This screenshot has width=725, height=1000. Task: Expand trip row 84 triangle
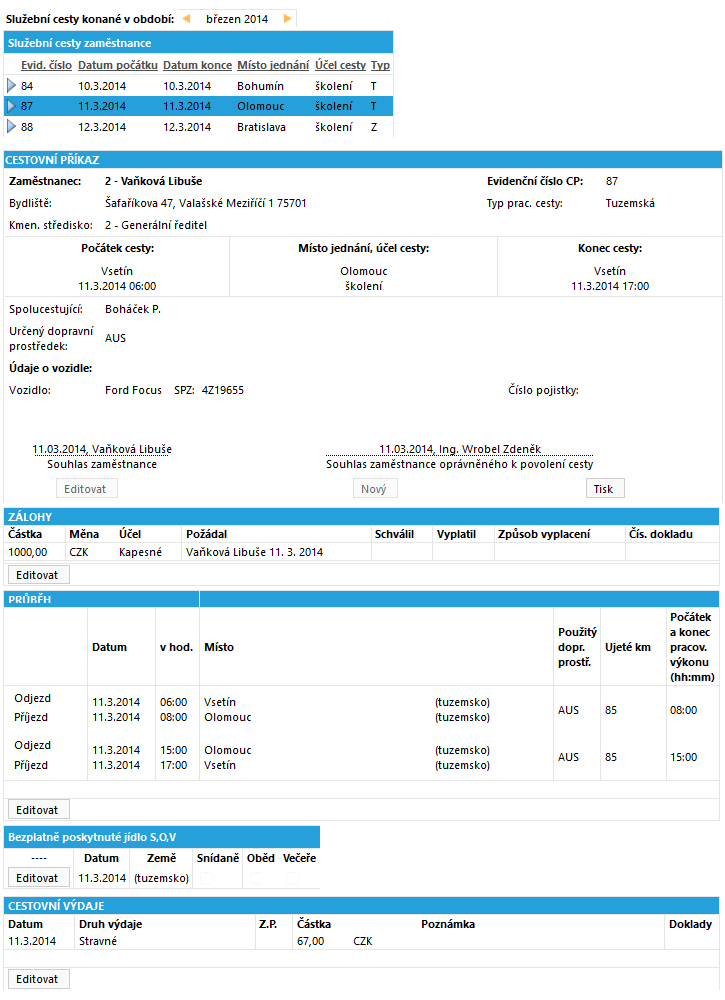[11, 85]
